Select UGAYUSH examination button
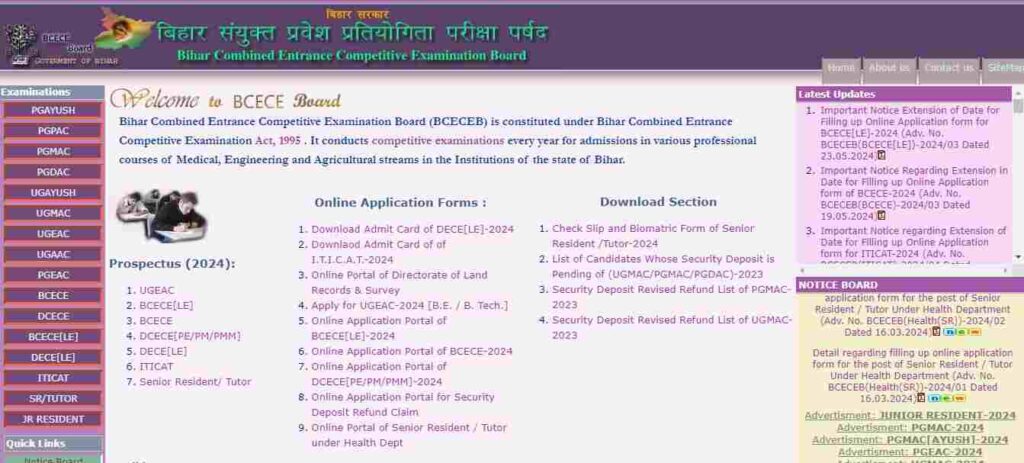 pyautogui.click(x=53, y=193)
